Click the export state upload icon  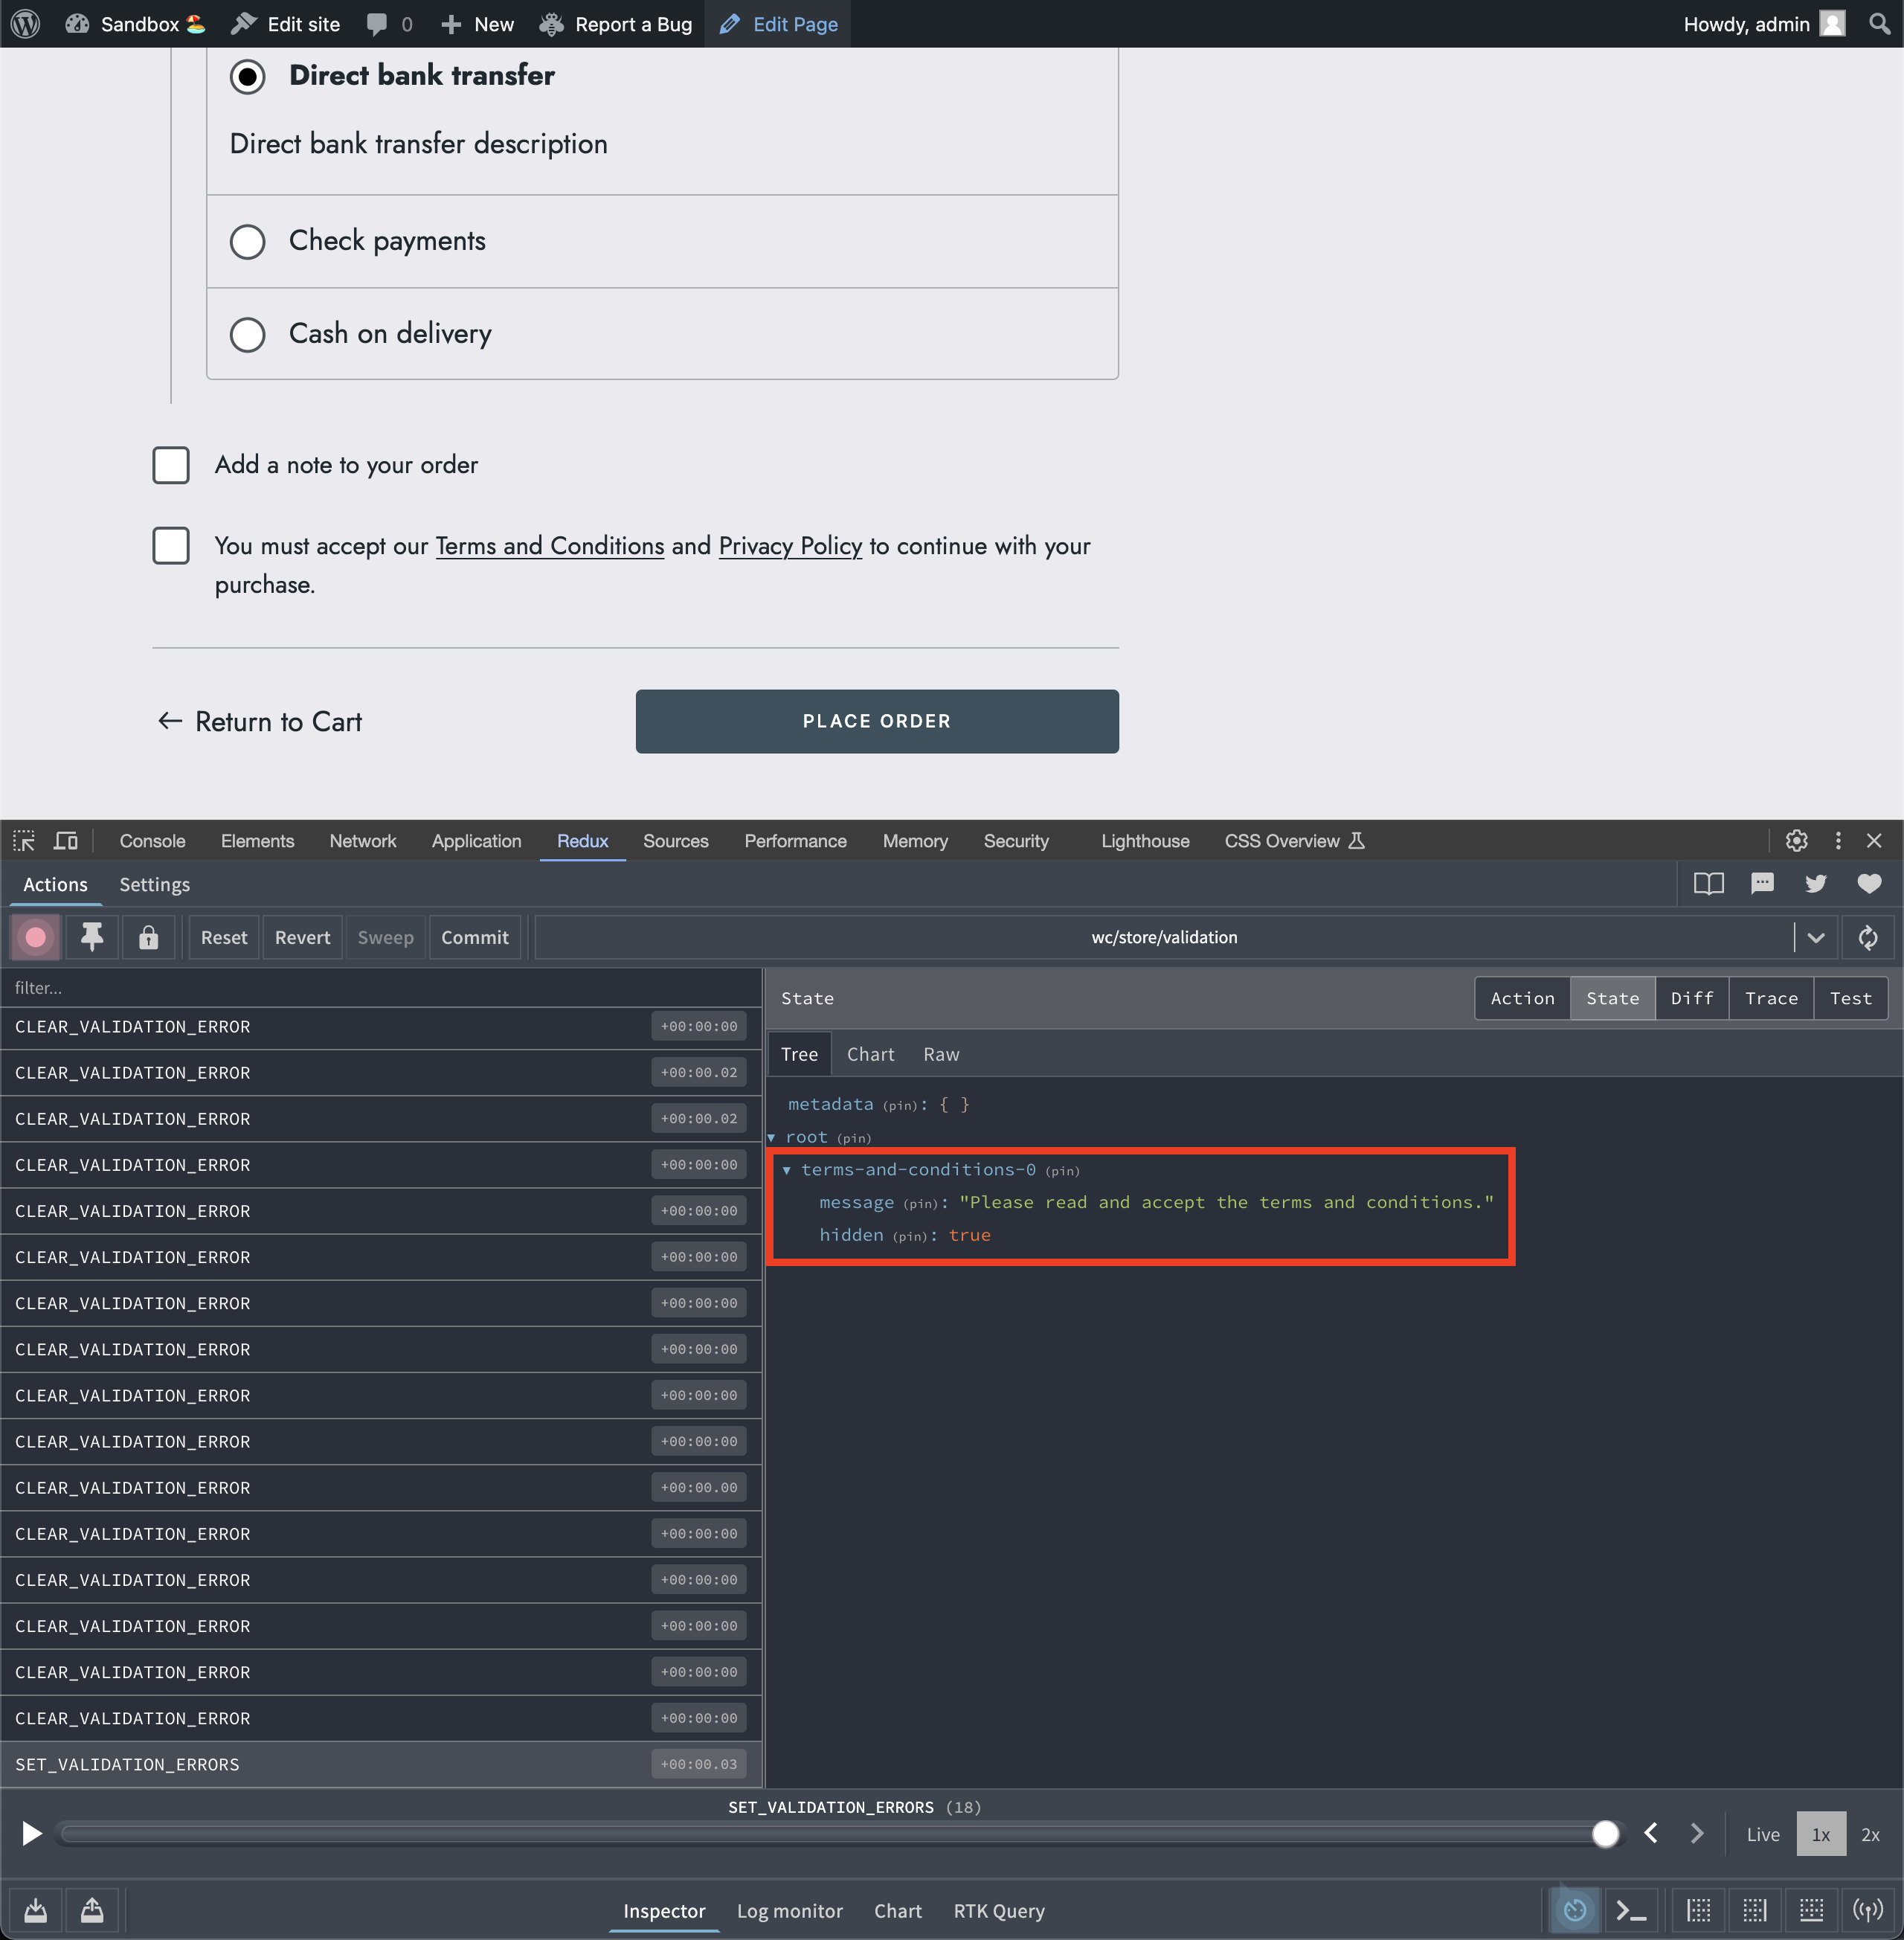click(x=92, y=1911)
